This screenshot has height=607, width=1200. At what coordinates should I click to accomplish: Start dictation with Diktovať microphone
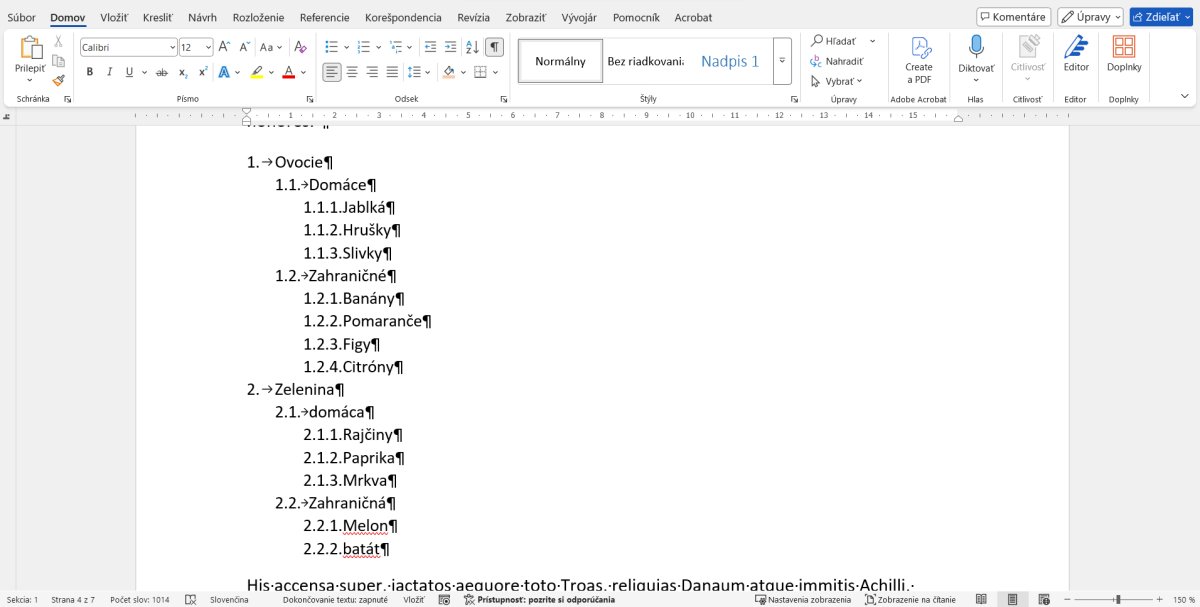tap(976, 55)
